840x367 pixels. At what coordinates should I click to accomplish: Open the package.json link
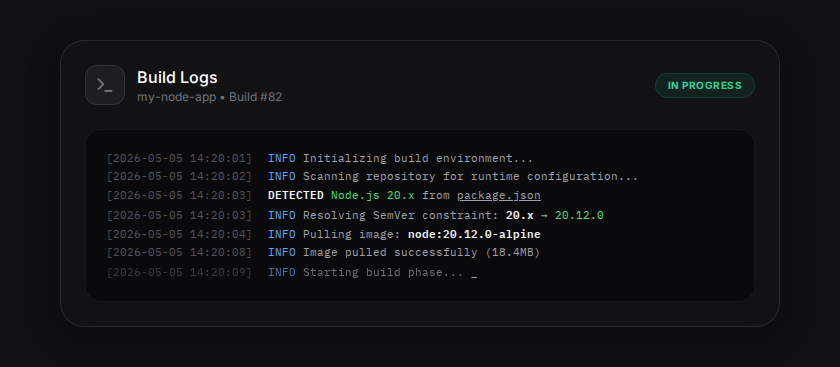499,196
